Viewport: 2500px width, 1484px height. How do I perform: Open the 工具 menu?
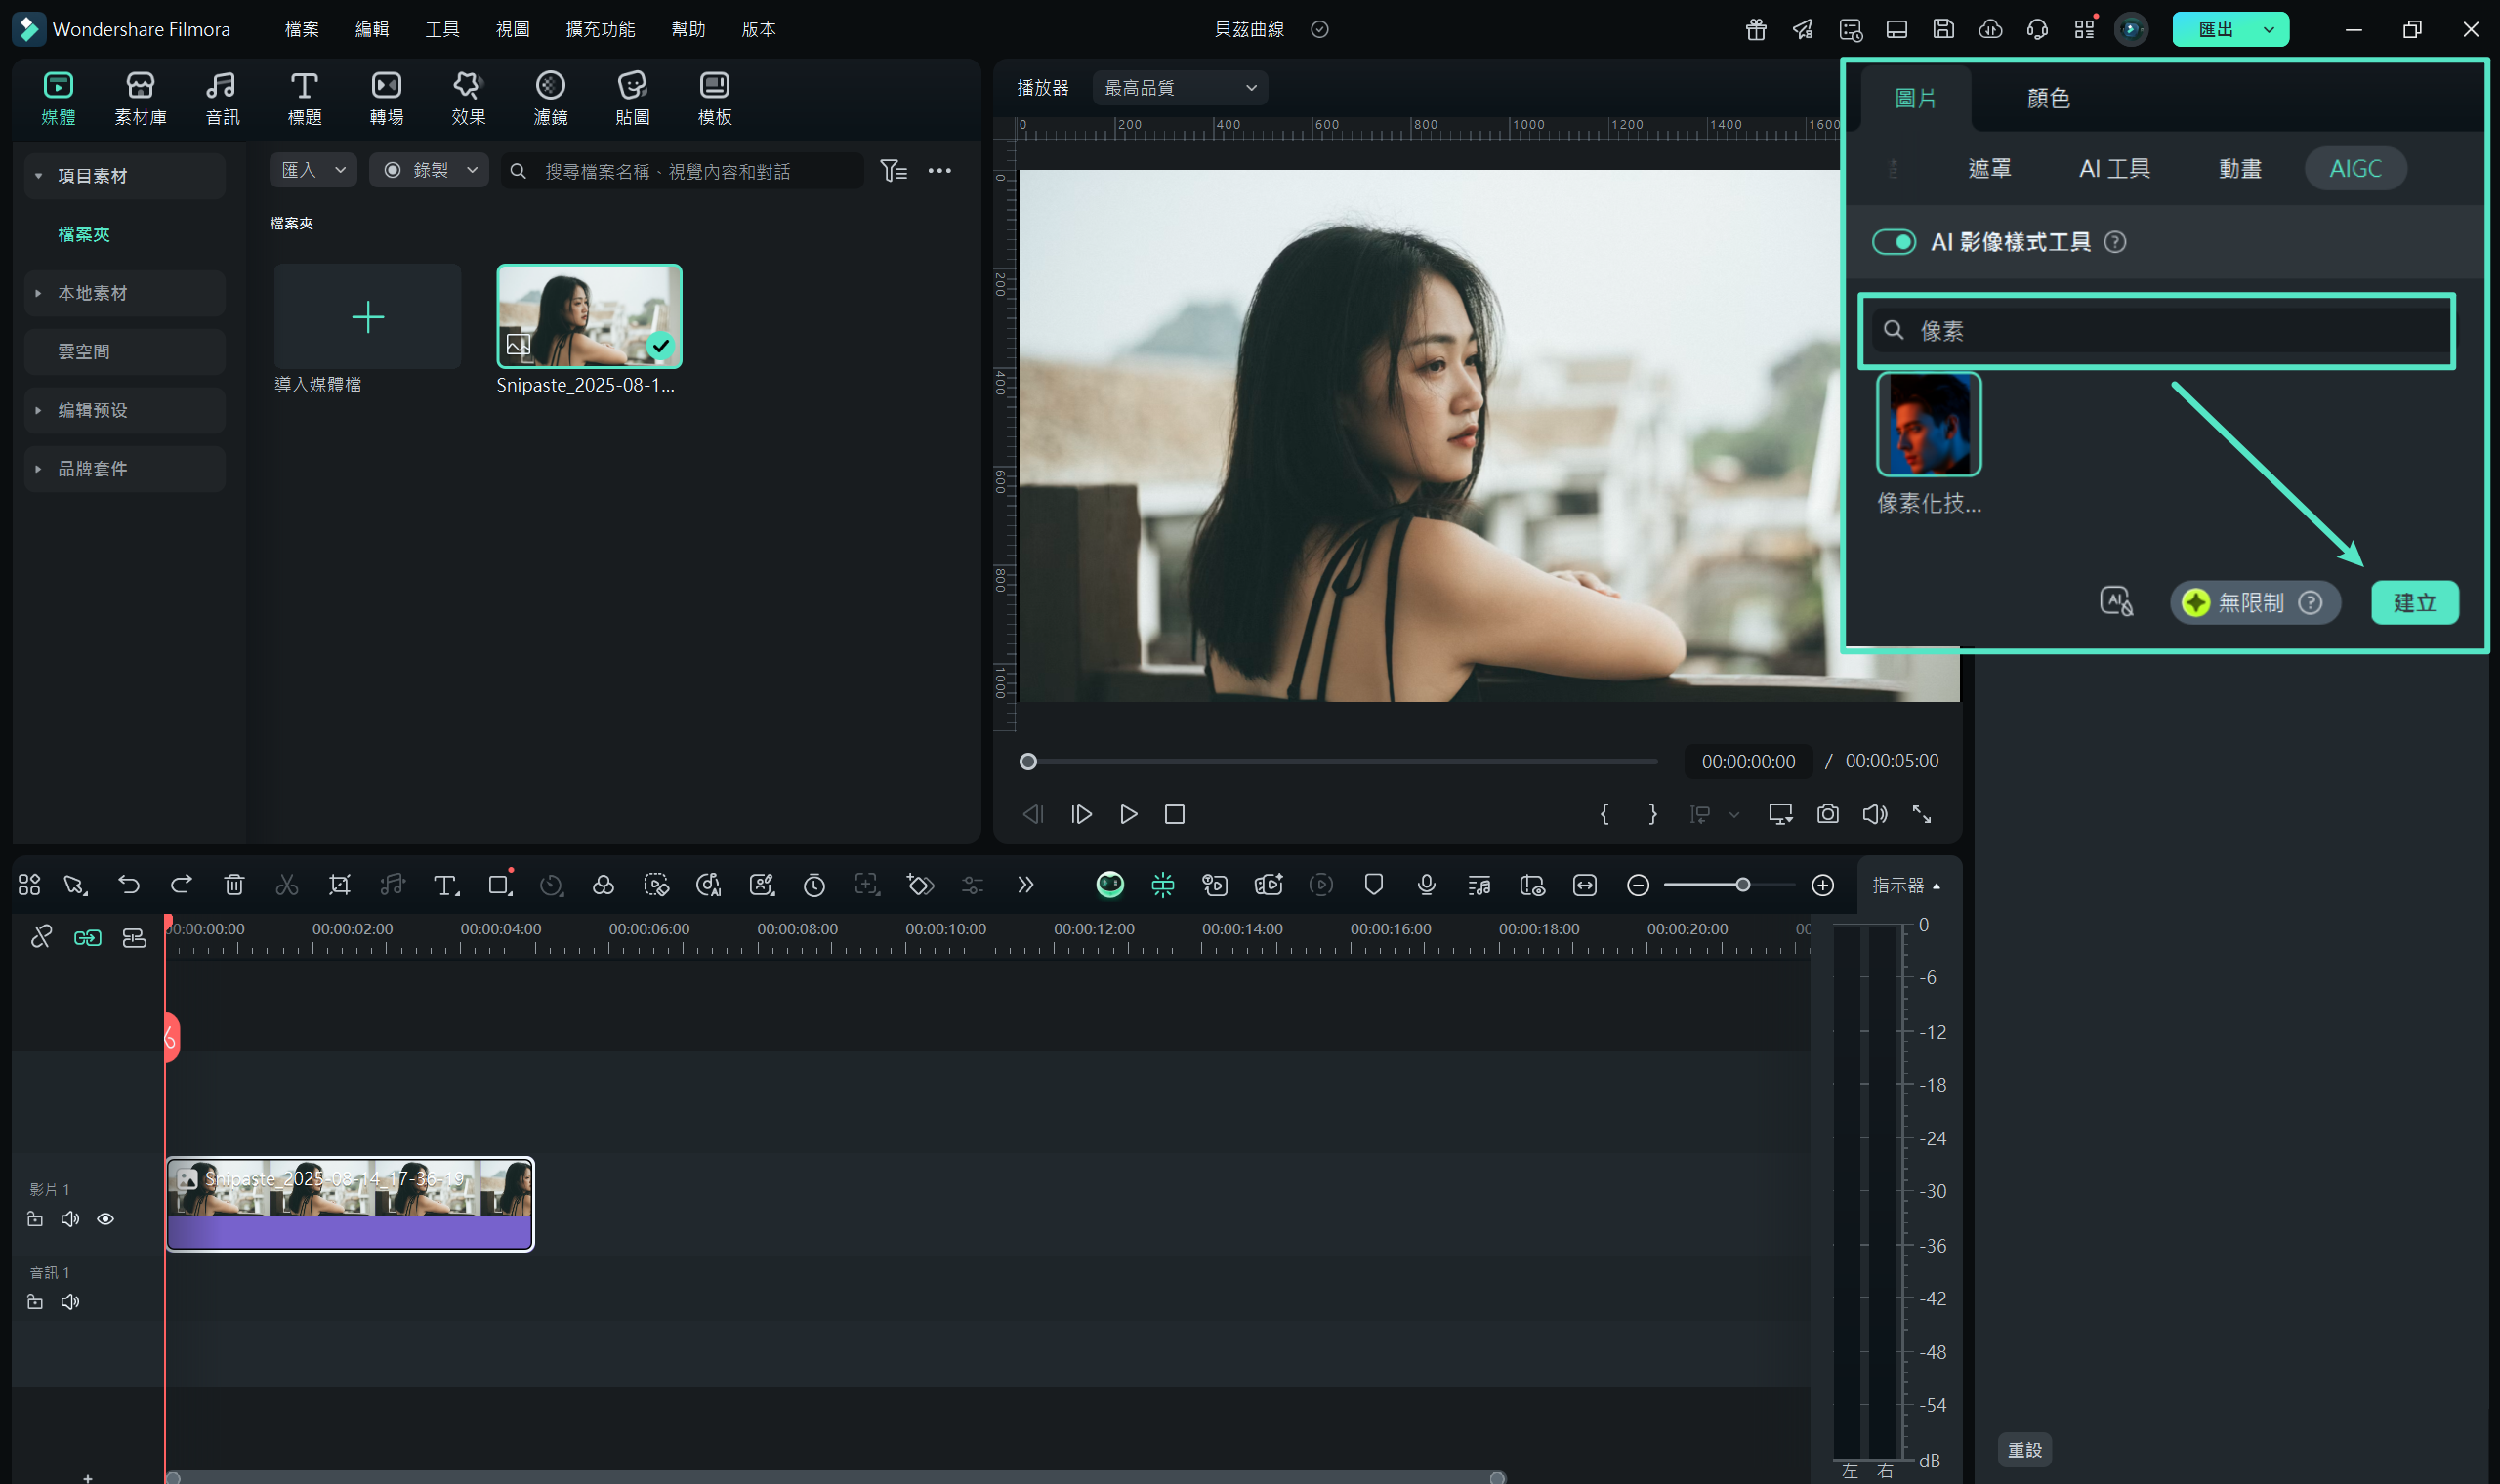(x=442, y=29)
